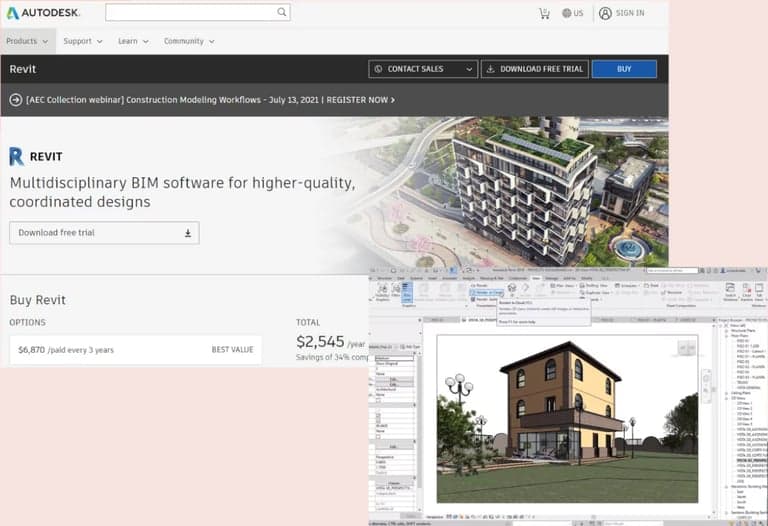Click the blue Buy button
This screenshot has width=768, height=526.
pyautogui.click(x=624, y=69)
